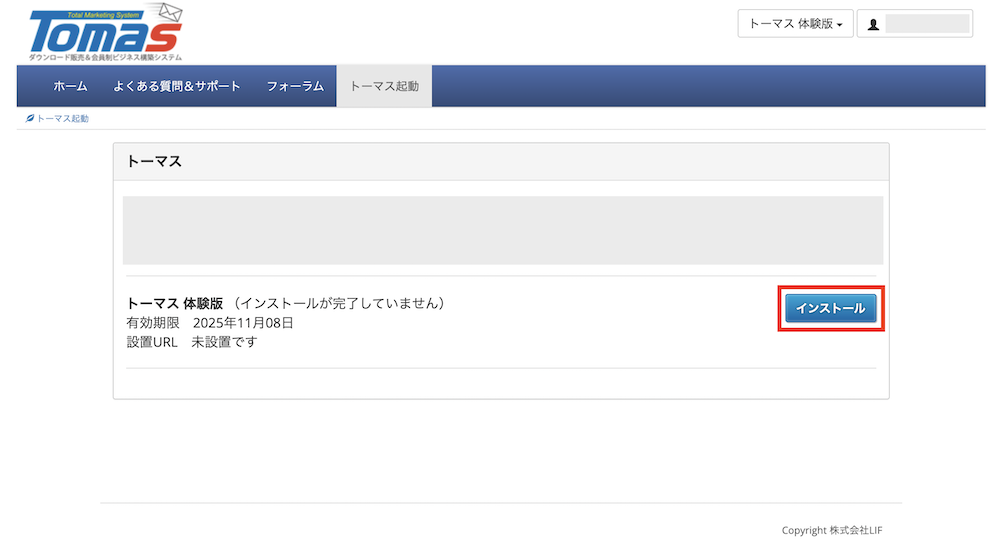Screen dimensions: 1000x556
Task: Click the caret arrow beside トーマス 体験版
Action: [839, 25]
